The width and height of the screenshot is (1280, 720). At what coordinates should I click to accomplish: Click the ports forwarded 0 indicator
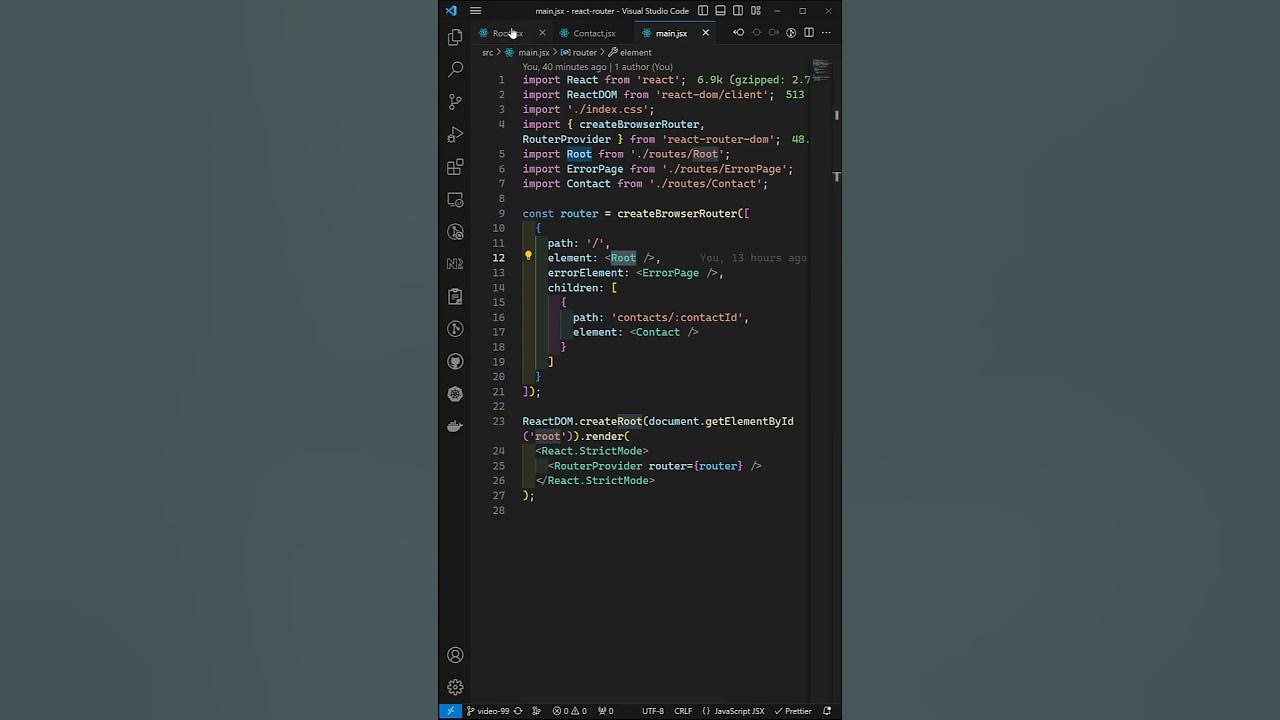[606, 711]
